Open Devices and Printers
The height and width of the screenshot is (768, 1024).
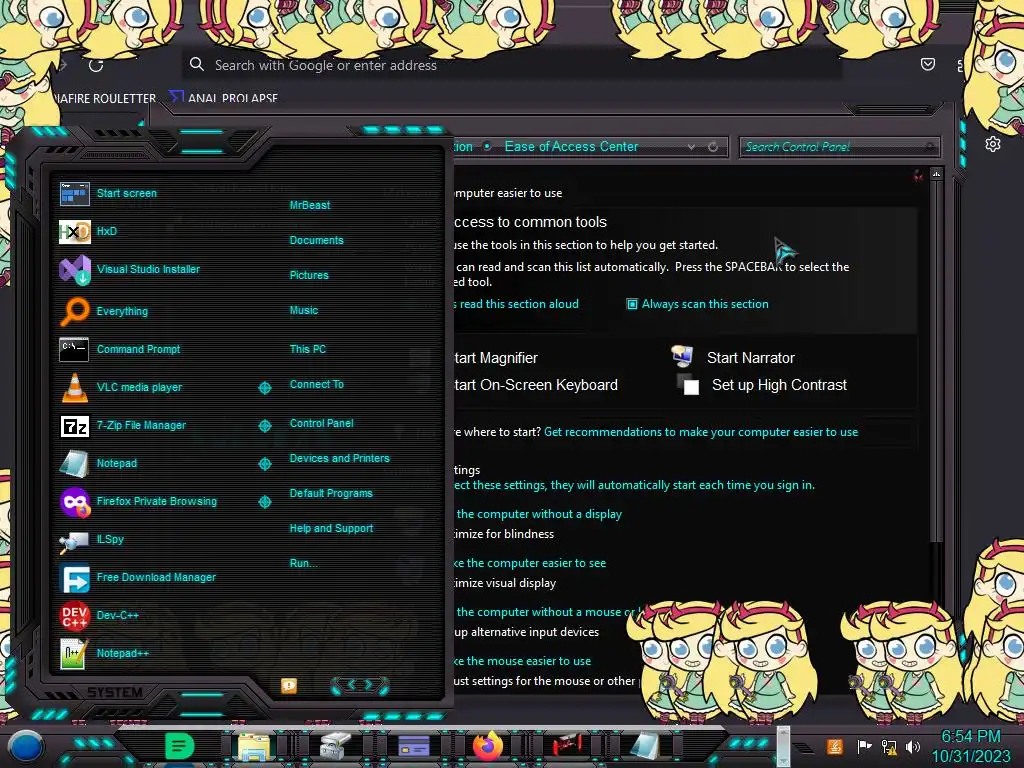[x=339, y=458]
